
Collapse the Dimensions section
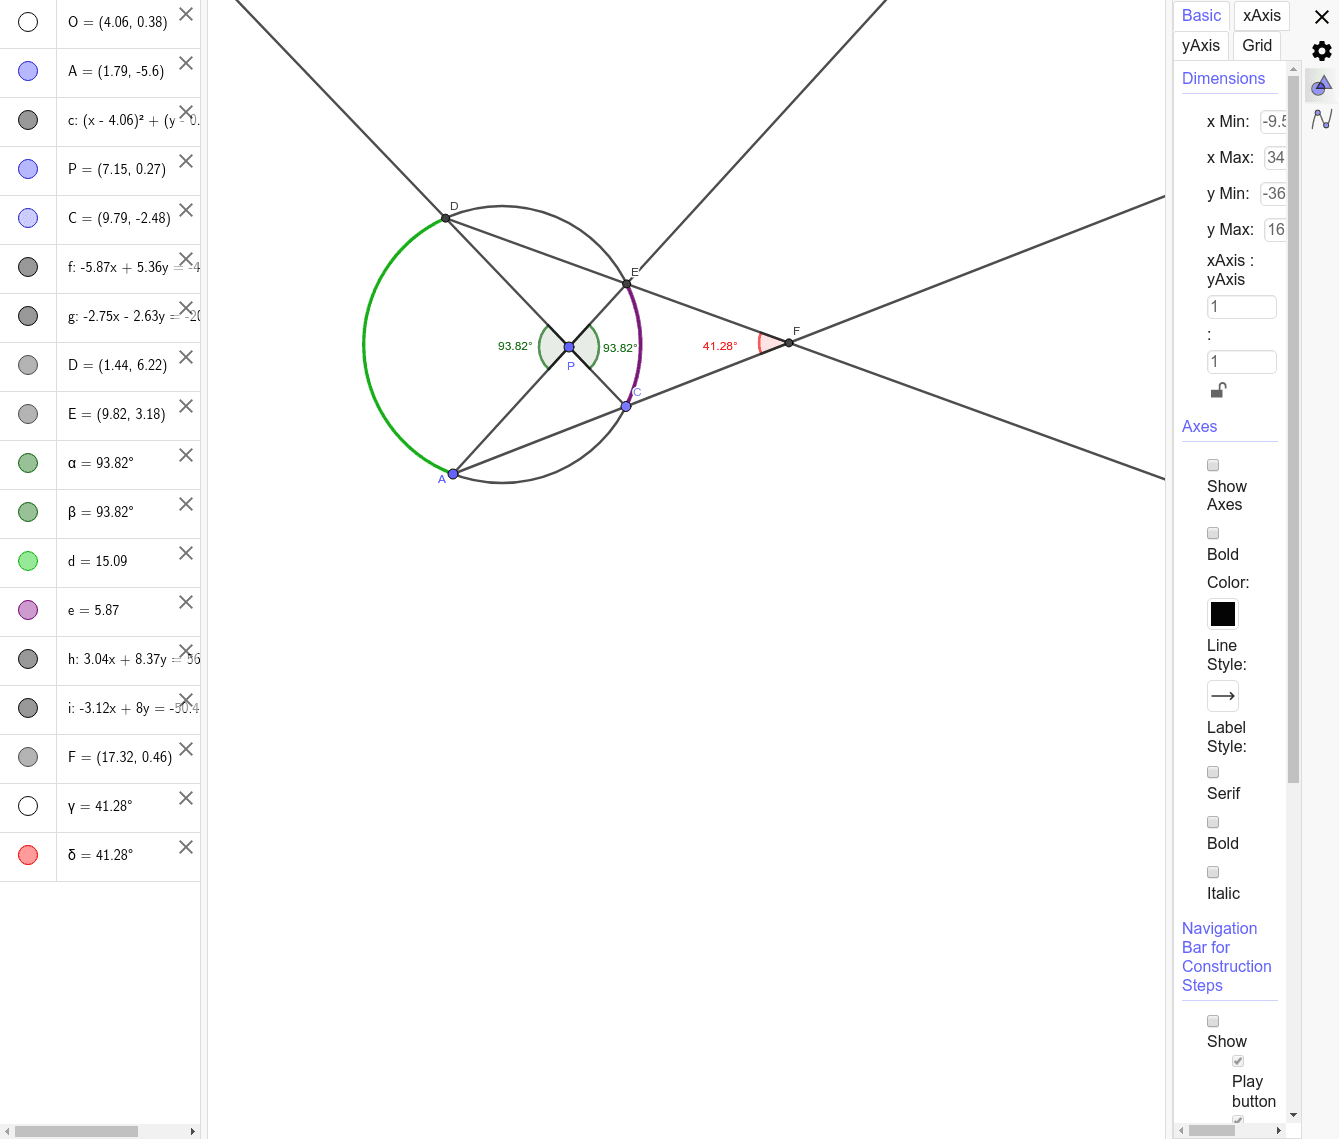tap(1223, 78)
